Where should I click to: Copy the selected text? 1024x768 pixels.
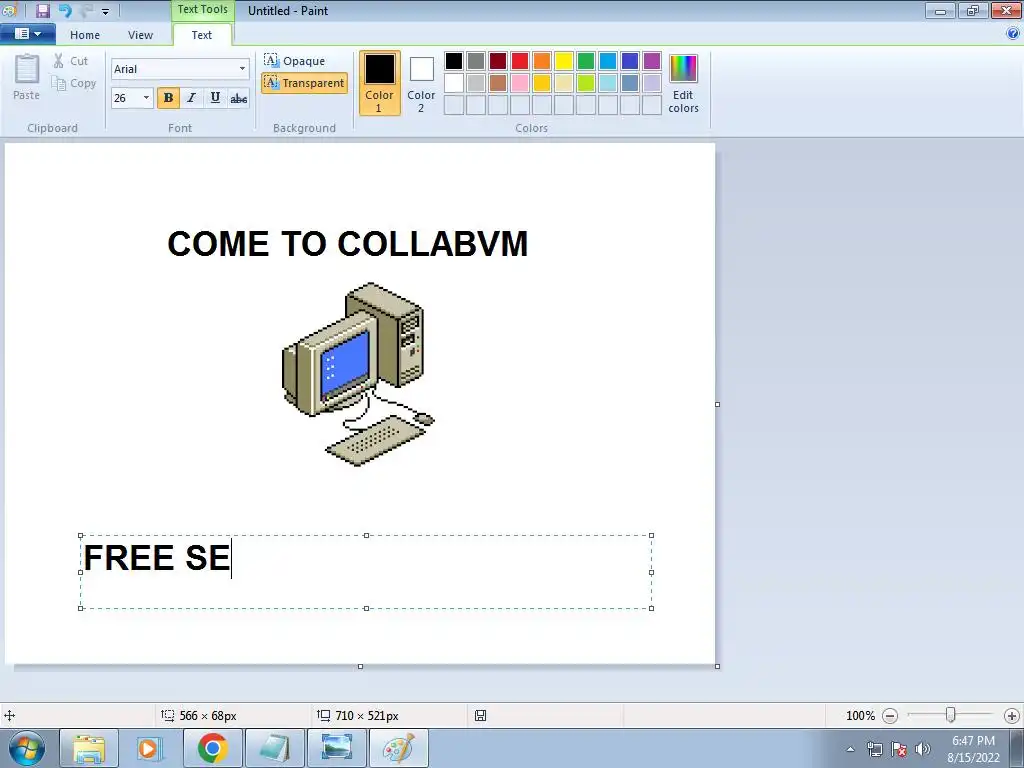coord(74,84)
